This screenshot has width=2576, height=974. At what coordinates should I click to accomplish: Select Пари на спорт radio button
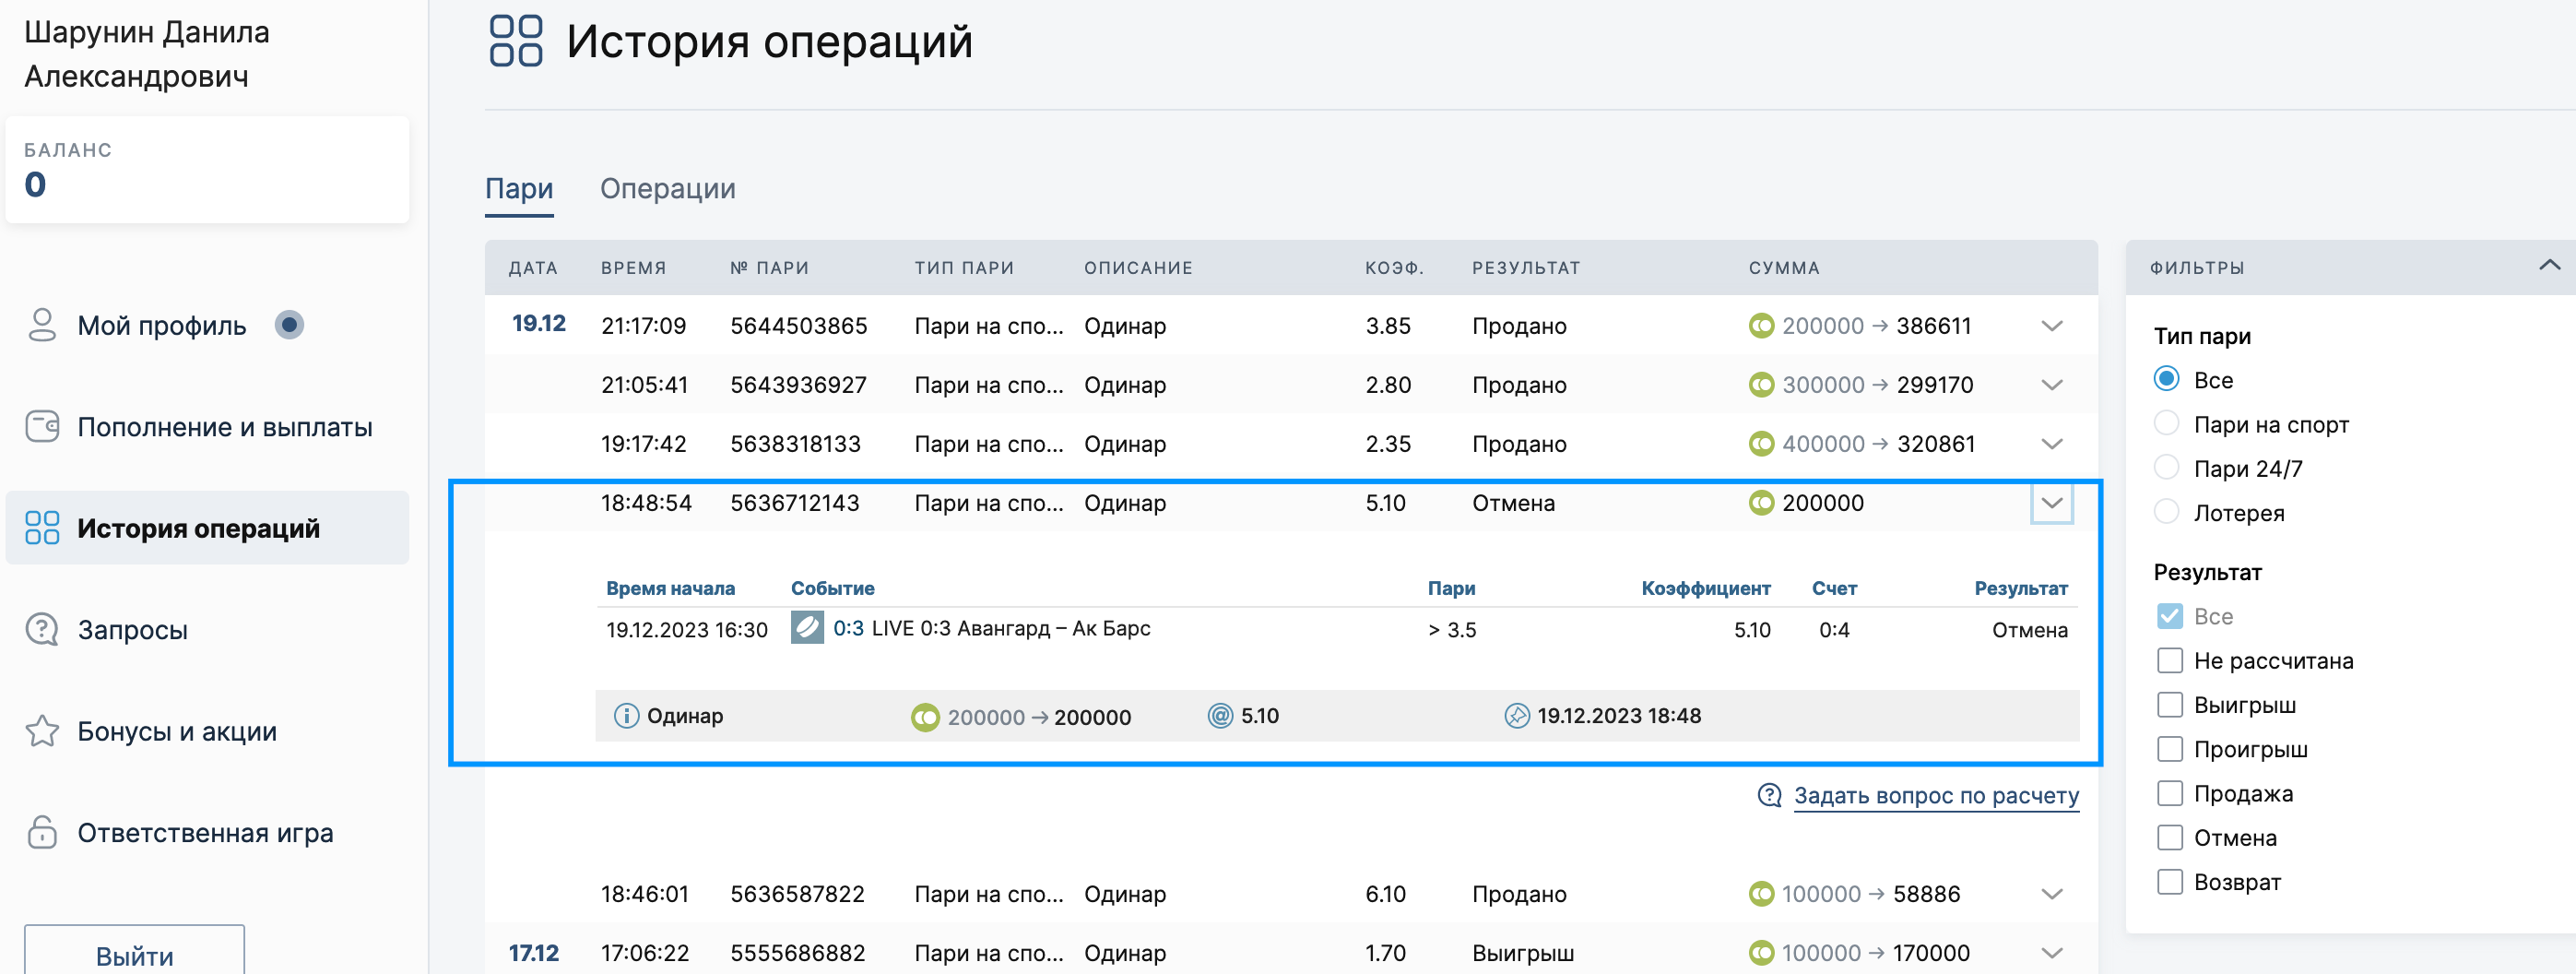tap(2166, 424)
